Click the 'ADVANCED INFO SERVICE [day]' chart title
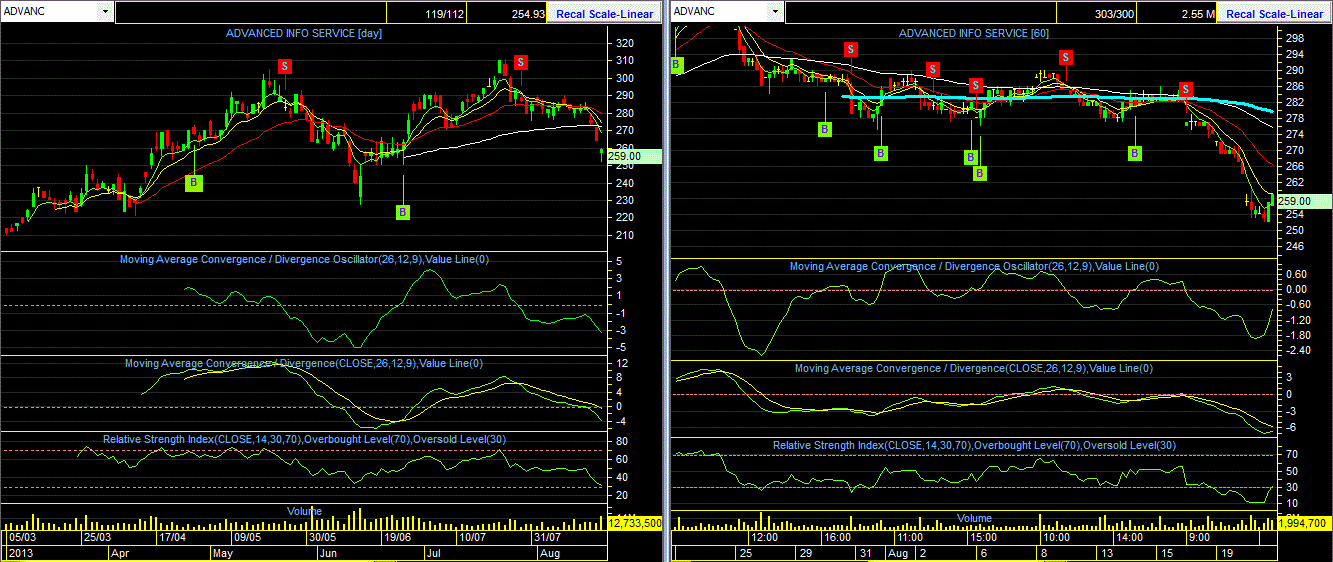Viewport: 1333px width, 562px height. [304, 33]
